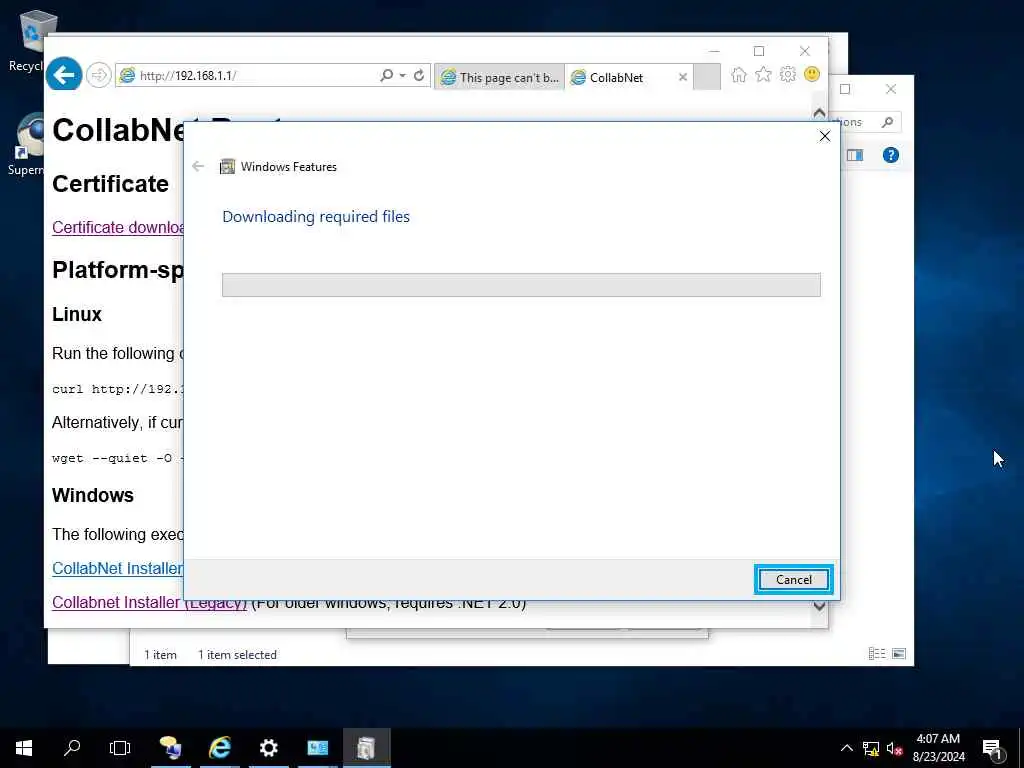Open the Start menu

pyautogui.click(x=24, y=748)
